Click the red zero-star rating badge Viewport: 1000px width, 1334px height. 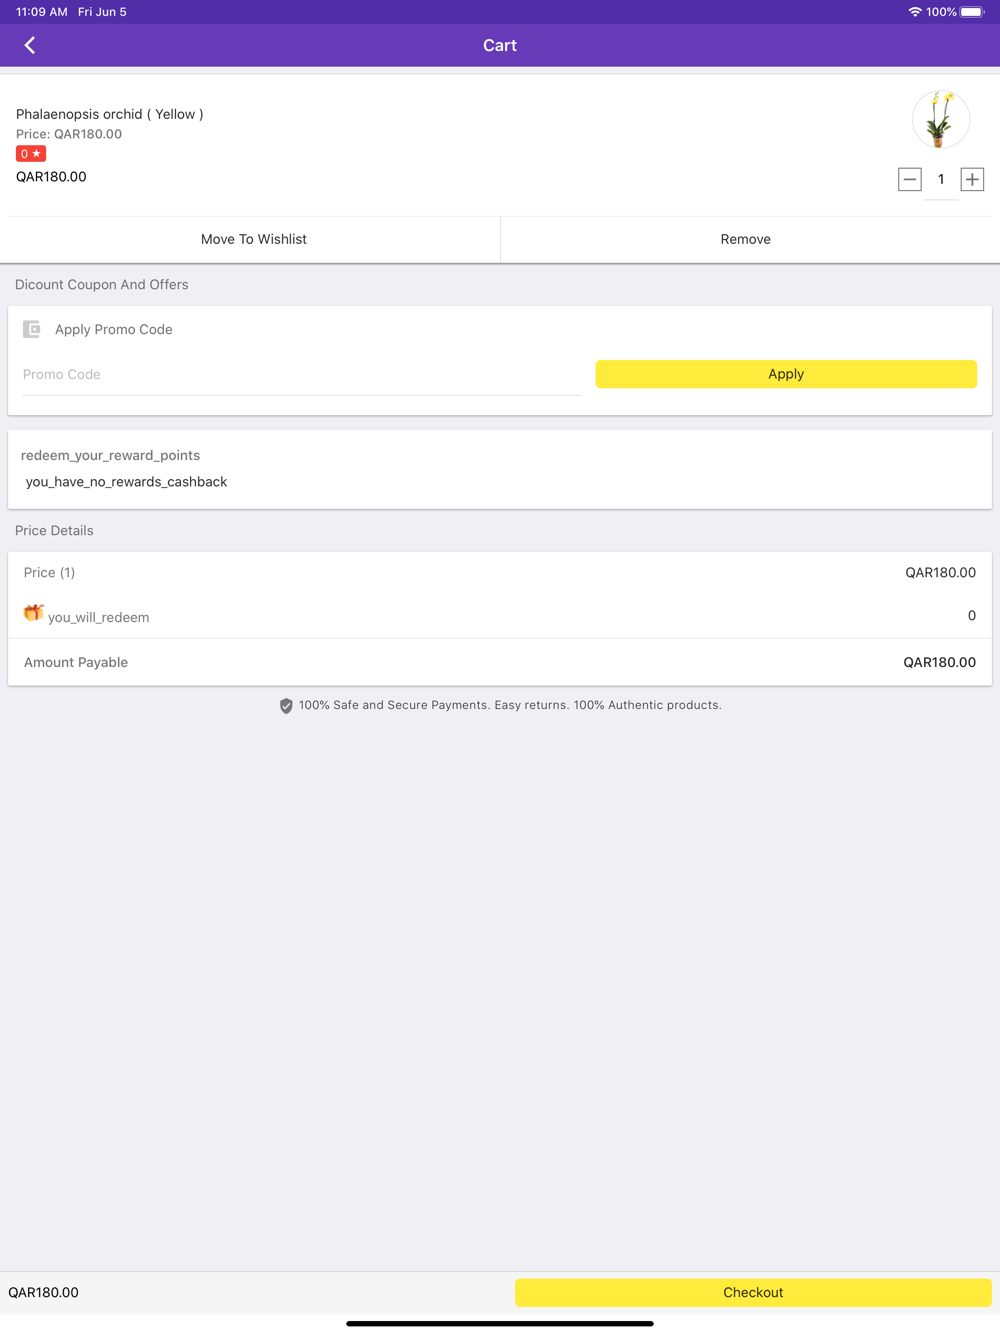[x=31, y=154]
